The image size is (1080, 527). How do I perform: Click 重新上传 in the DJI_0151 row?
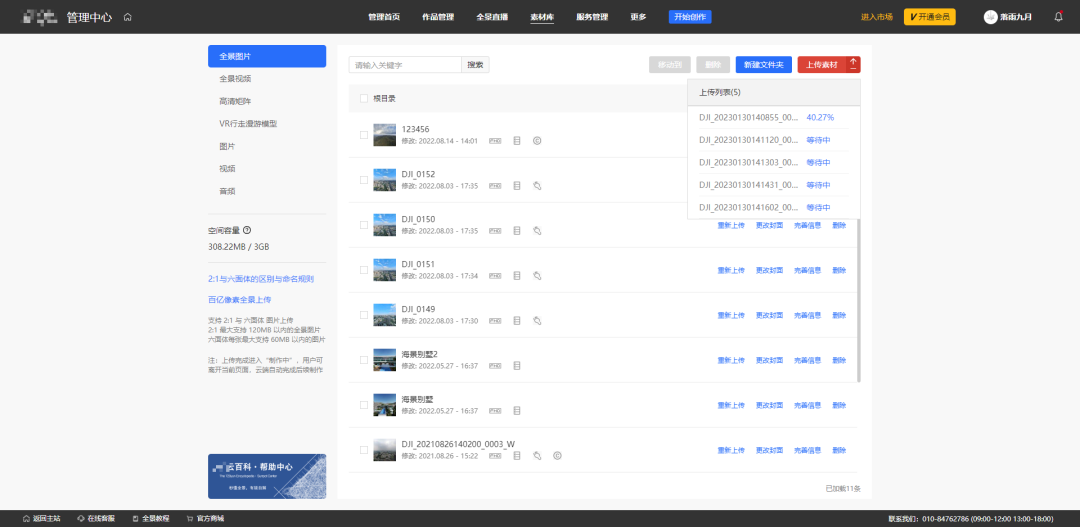(731, 270)
